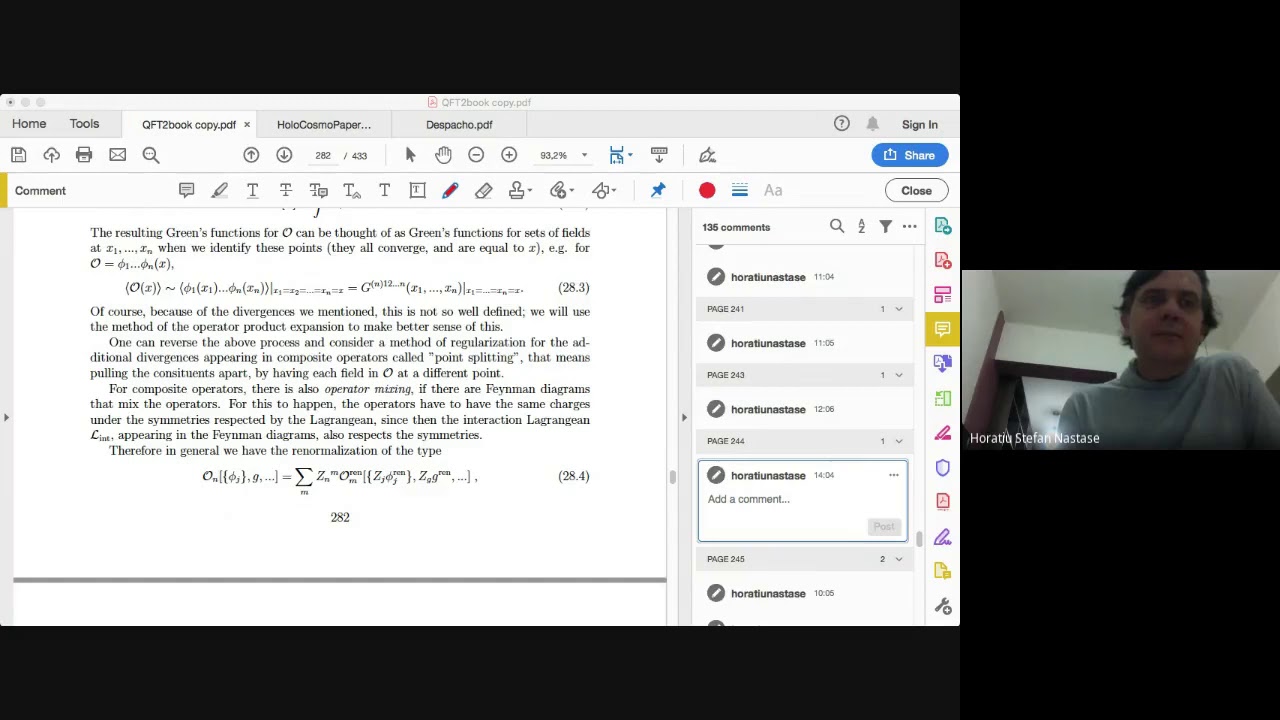This screenshot has width=1280, height=720.
Task: Select the pencil drawing tool
Action: (450, 190)
